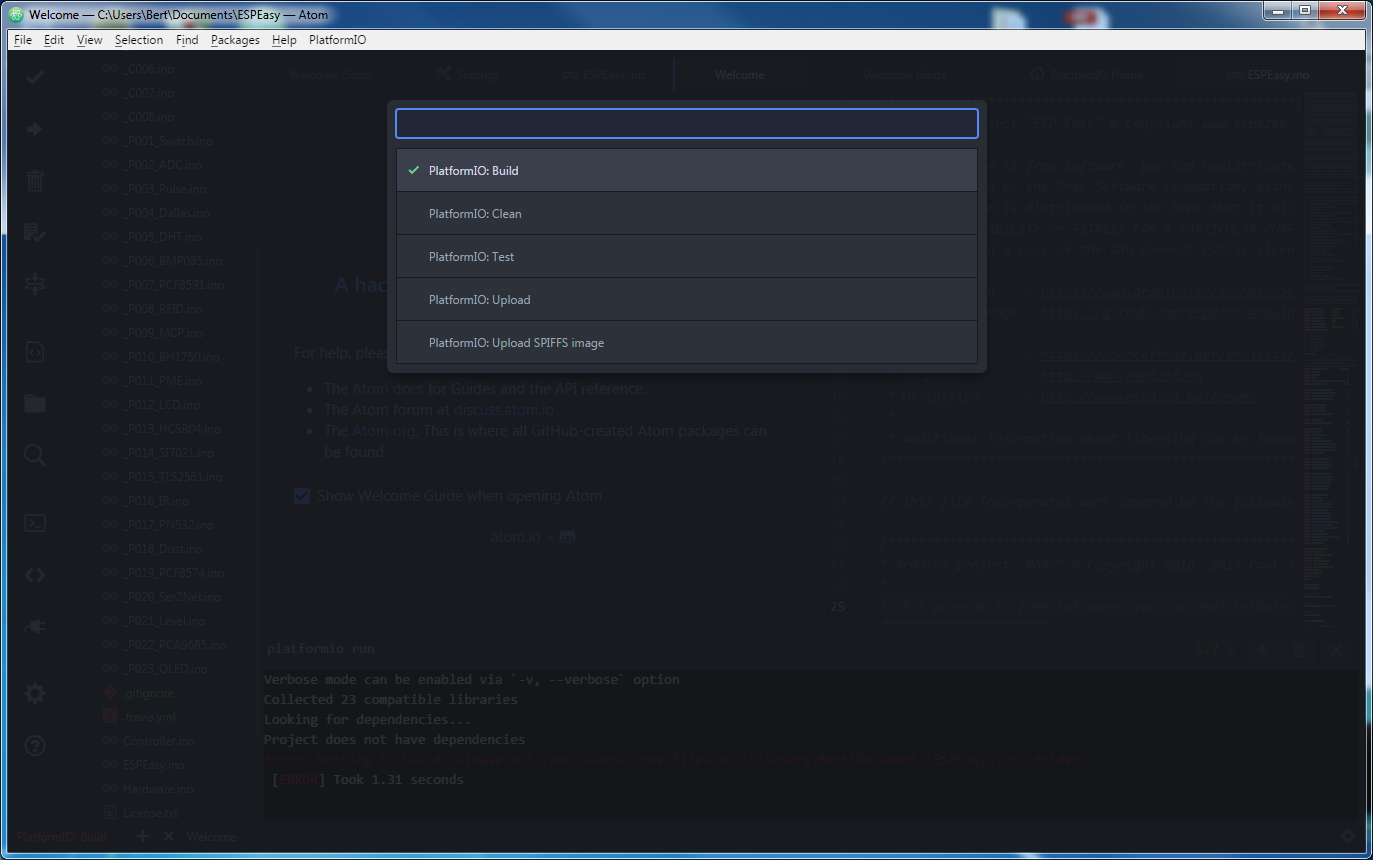Click the X icon in the status bar
The width and height of the screenshot is (1373, 860).
[x=168, y=836]
